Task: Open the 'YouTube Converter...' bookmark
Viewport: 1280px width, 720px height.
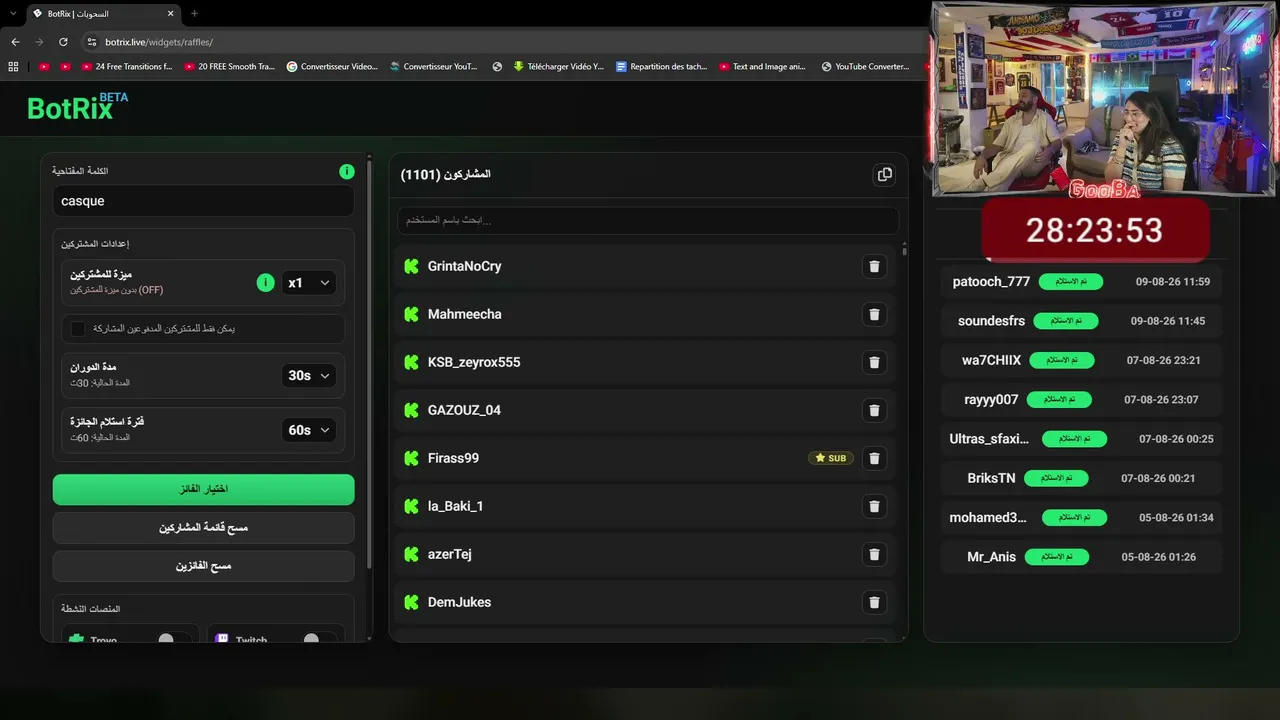Action: [x=866, y=67]
